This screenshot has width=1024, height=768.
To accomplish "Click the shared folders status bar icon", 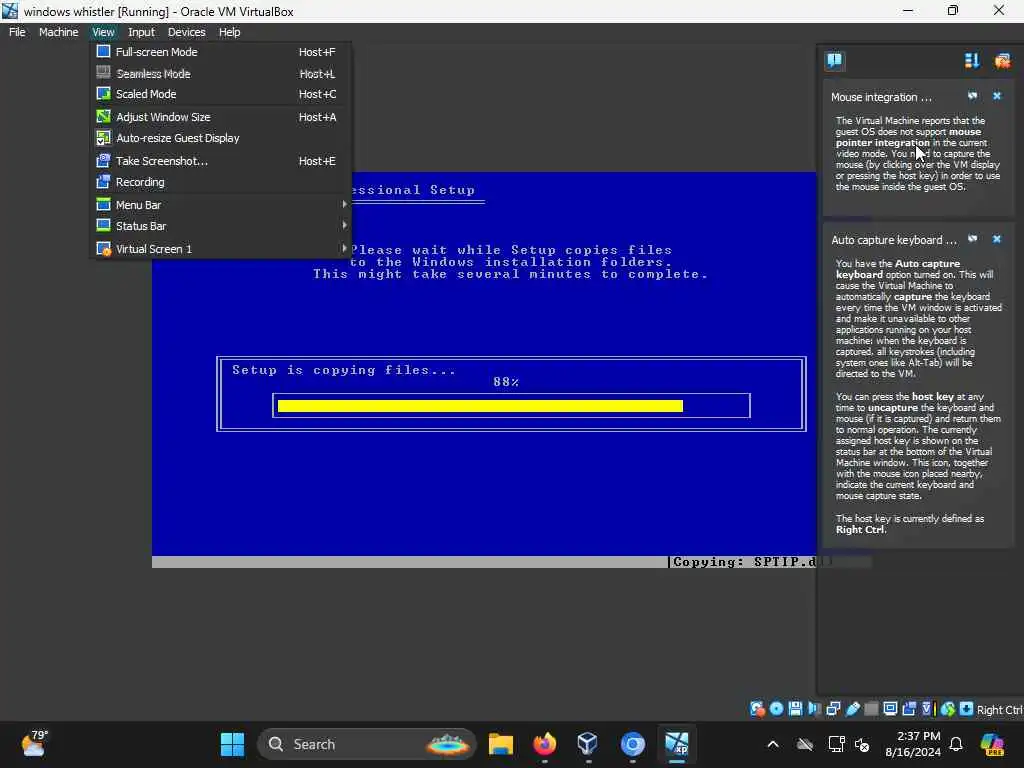I will tap(871, 709).
